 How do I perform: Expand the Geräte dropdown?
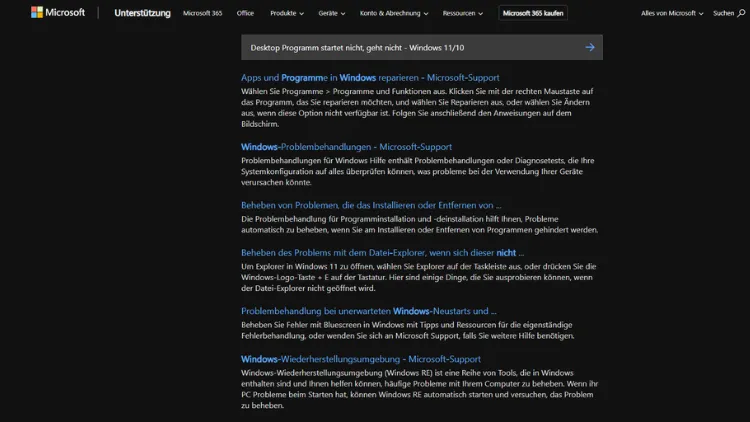(x=331, y=13)
